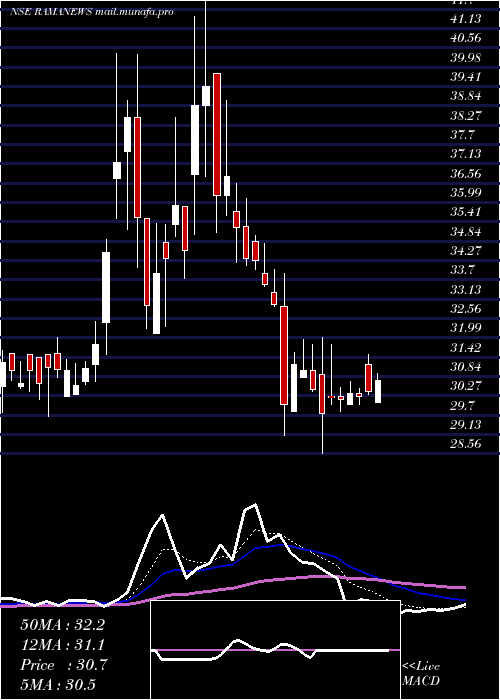This screenshot has width=500, height=700.
Task: Select the 40.56 price axis label
Action: click(x=466, y=38)
